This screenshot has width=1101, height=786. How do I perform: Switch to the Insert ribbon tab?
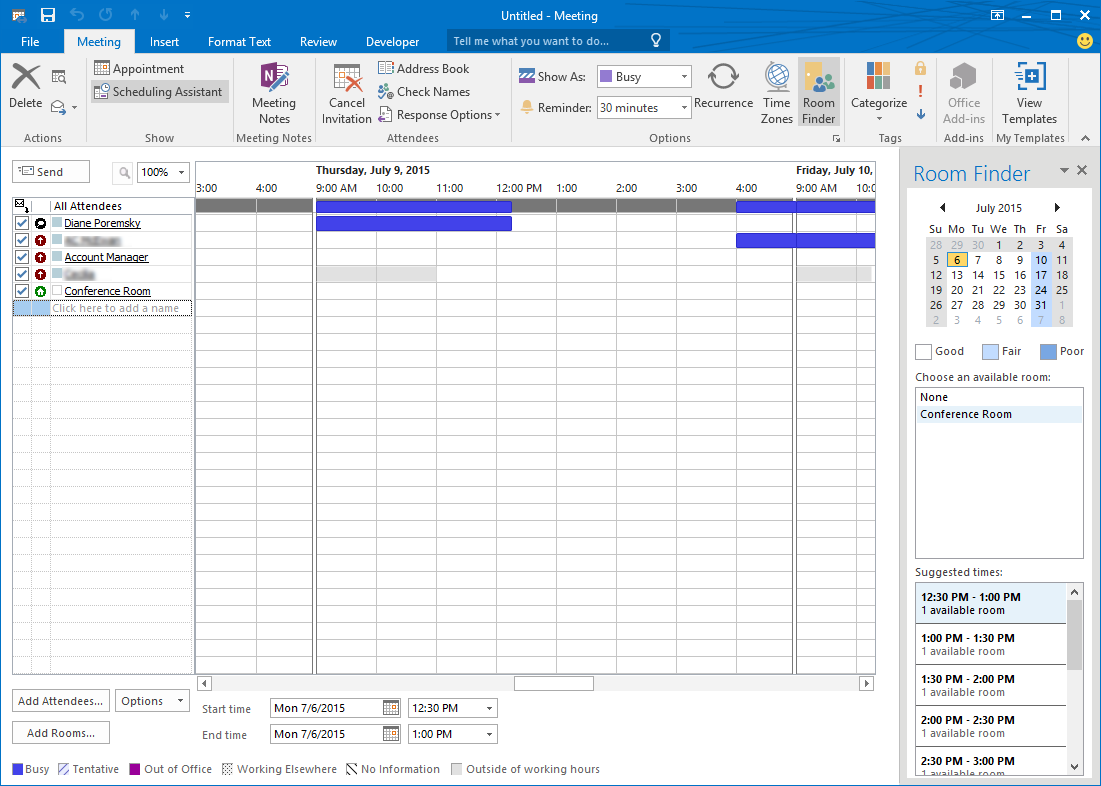(163, 41)
